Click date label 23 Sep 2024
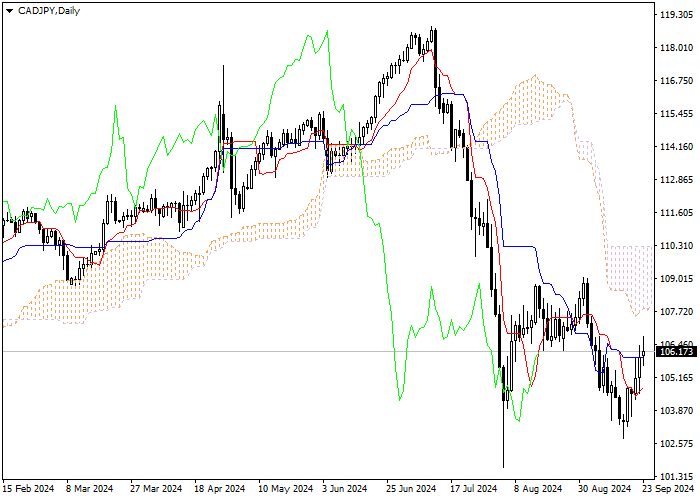Image resolution: width=700 pixels, height=500 pixels. coord(668,489)
